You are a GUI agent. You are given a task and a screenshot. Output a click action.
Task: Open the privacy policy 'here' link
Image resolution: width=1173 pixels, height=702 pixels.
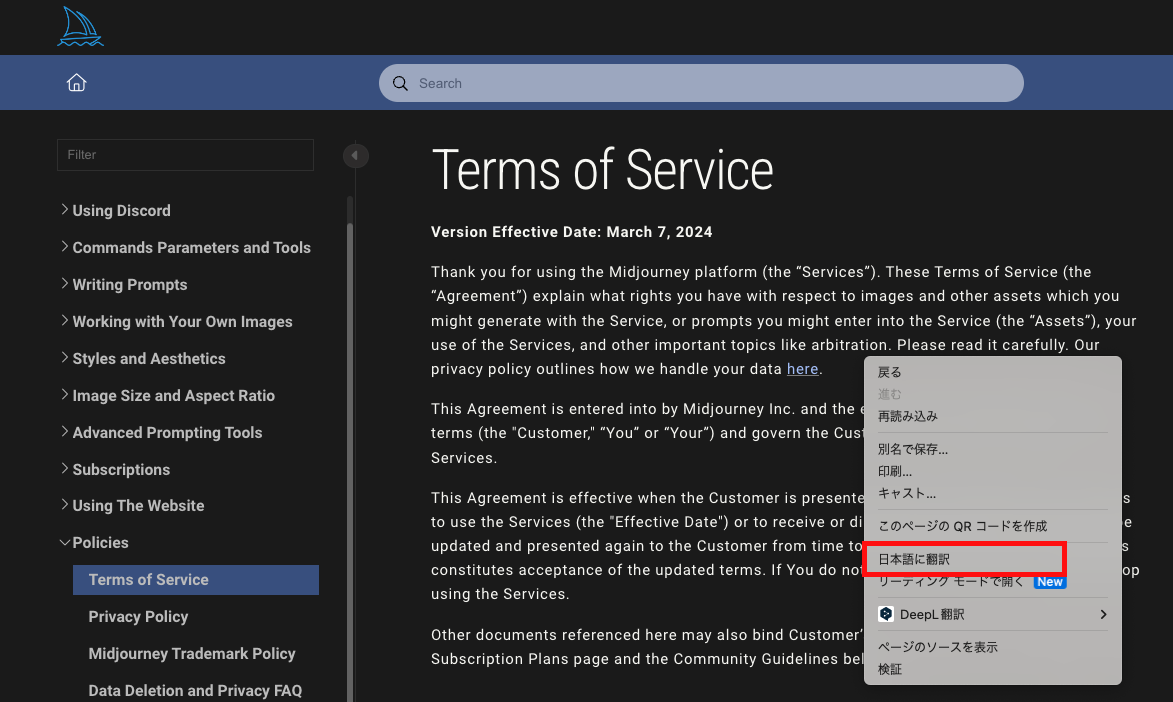coord(802,369)
